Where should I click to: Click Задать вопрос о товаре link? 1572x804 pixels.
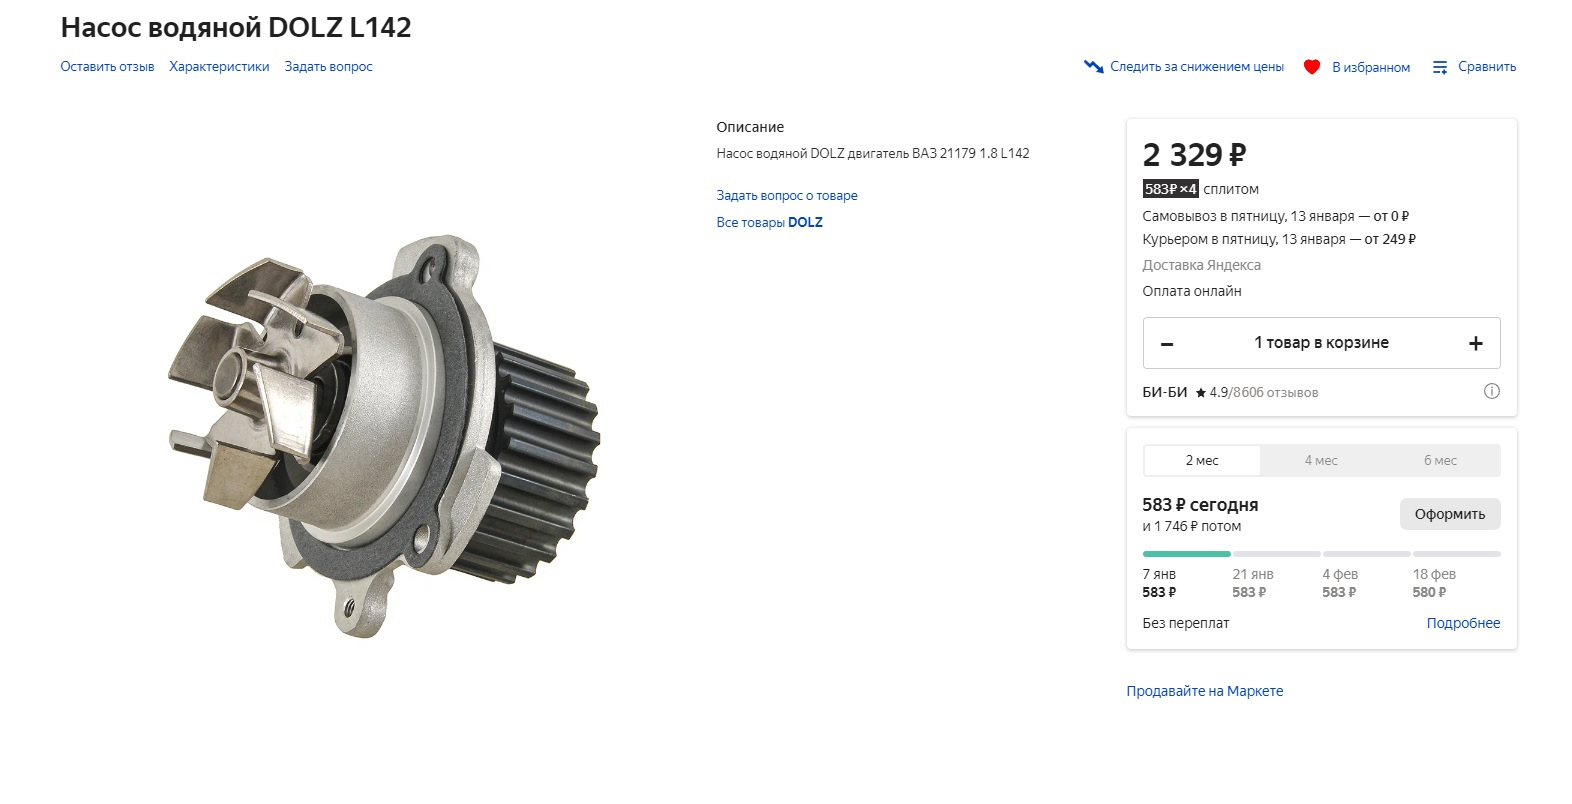pyautogui.click(x=787, y=196)
